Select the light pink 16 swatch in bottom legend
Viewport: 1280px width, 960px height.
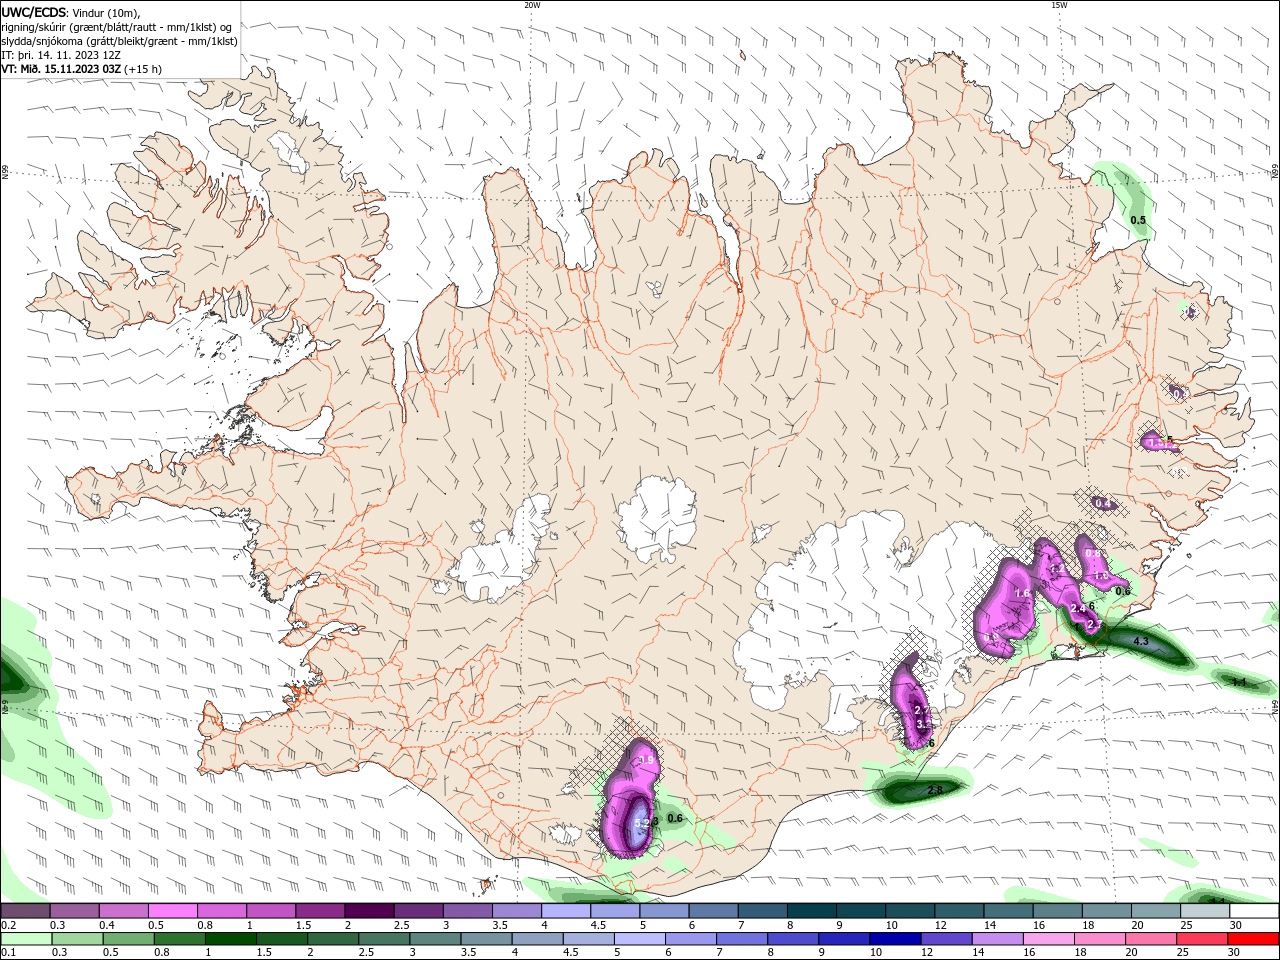tap(1049, 939)
